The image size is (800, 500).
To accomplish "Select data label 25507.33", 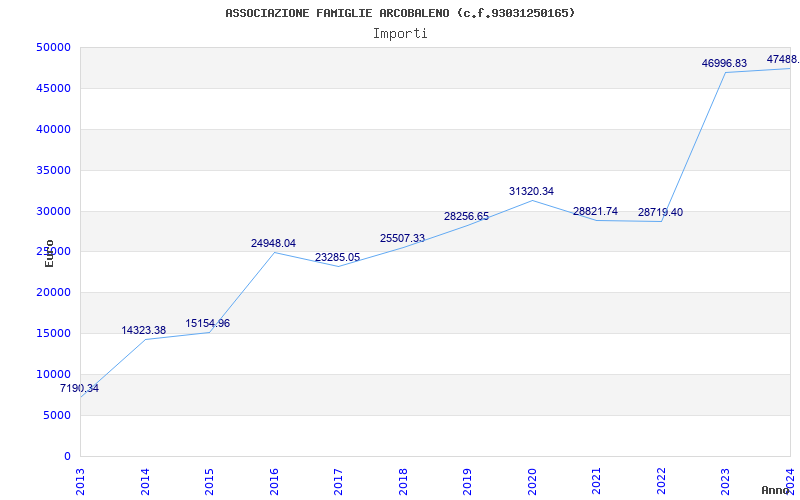I will pos(402,238).
